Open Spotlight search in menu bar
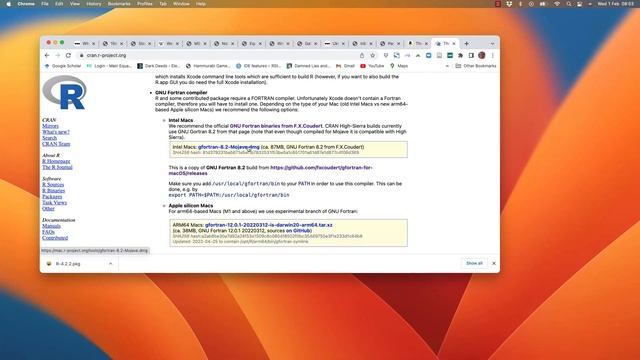This screenshot has height=360, width=640. [569, 4]
